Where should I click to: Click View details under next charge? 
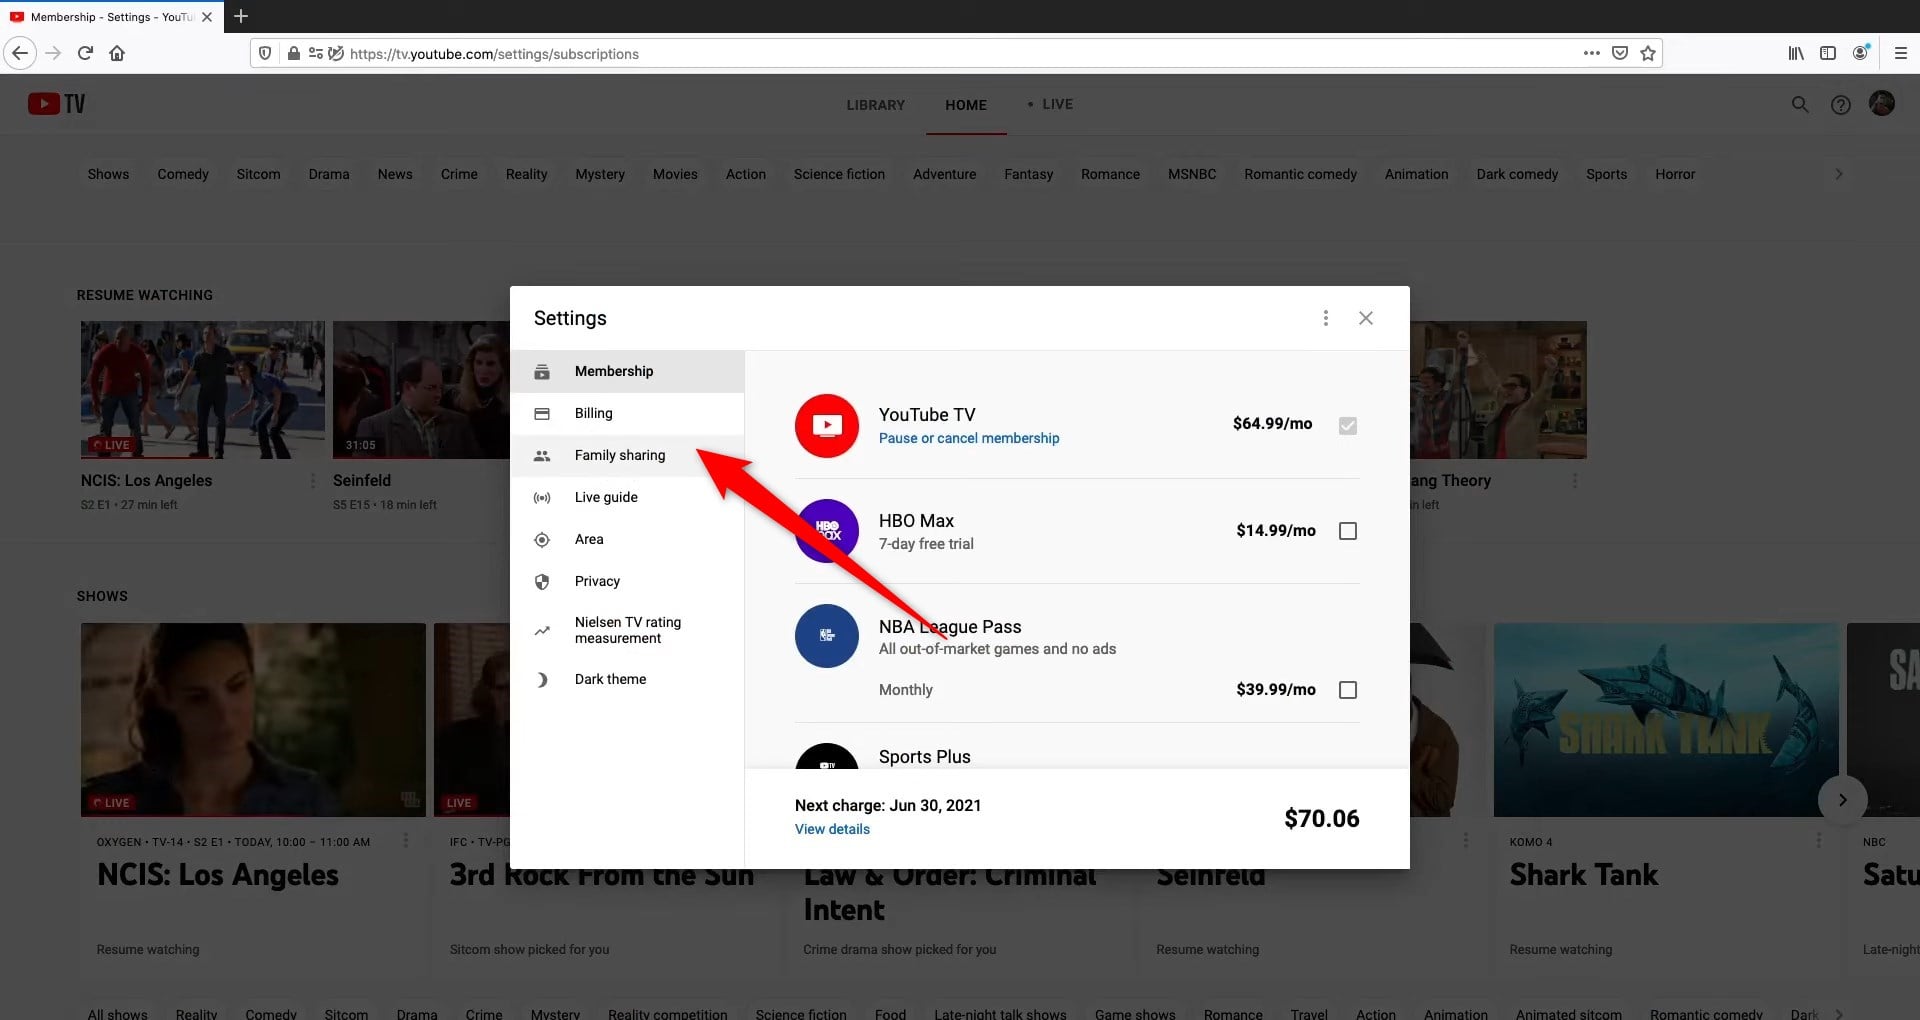832,828
